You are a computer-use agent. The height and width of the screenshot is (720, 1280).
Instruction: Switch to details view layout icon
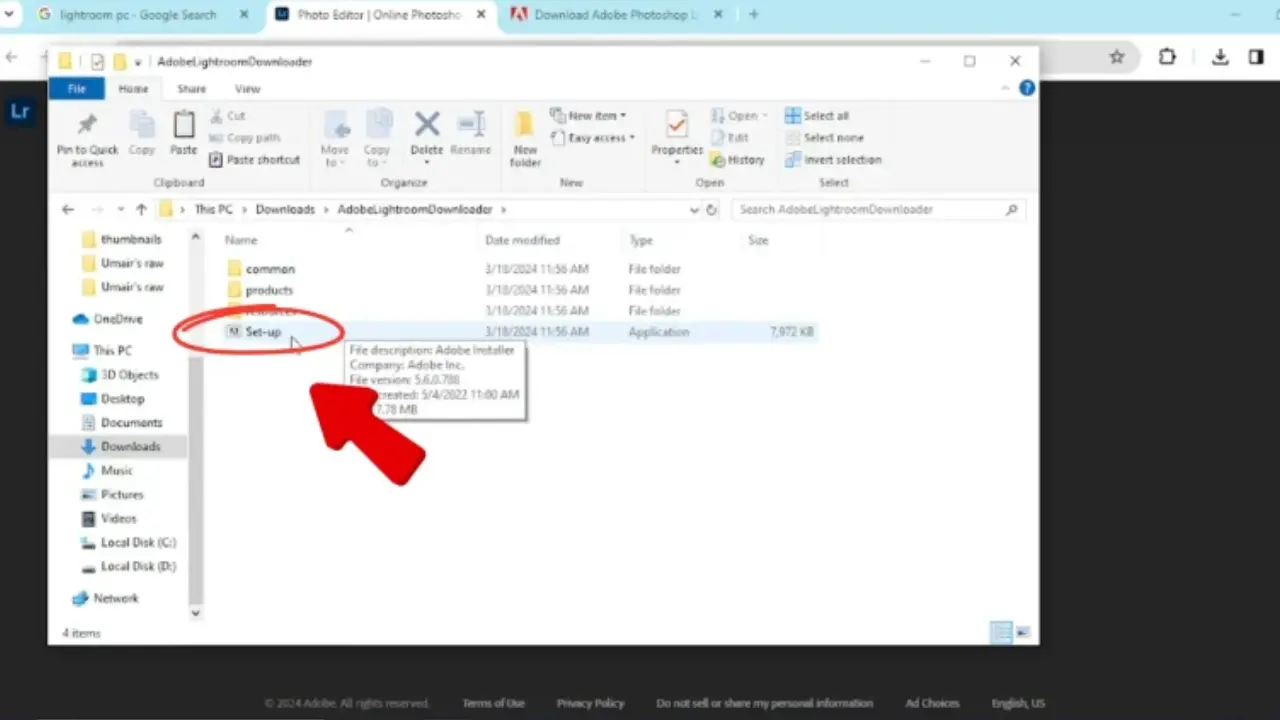point(1001,632)
